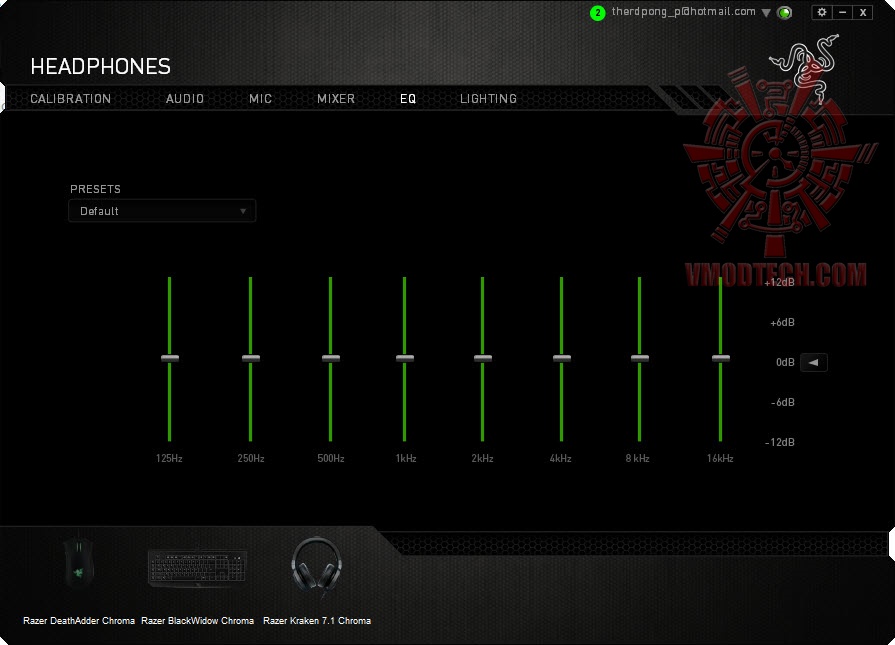Click the Razer DeathAdder Chroma label

pos(79,620)
